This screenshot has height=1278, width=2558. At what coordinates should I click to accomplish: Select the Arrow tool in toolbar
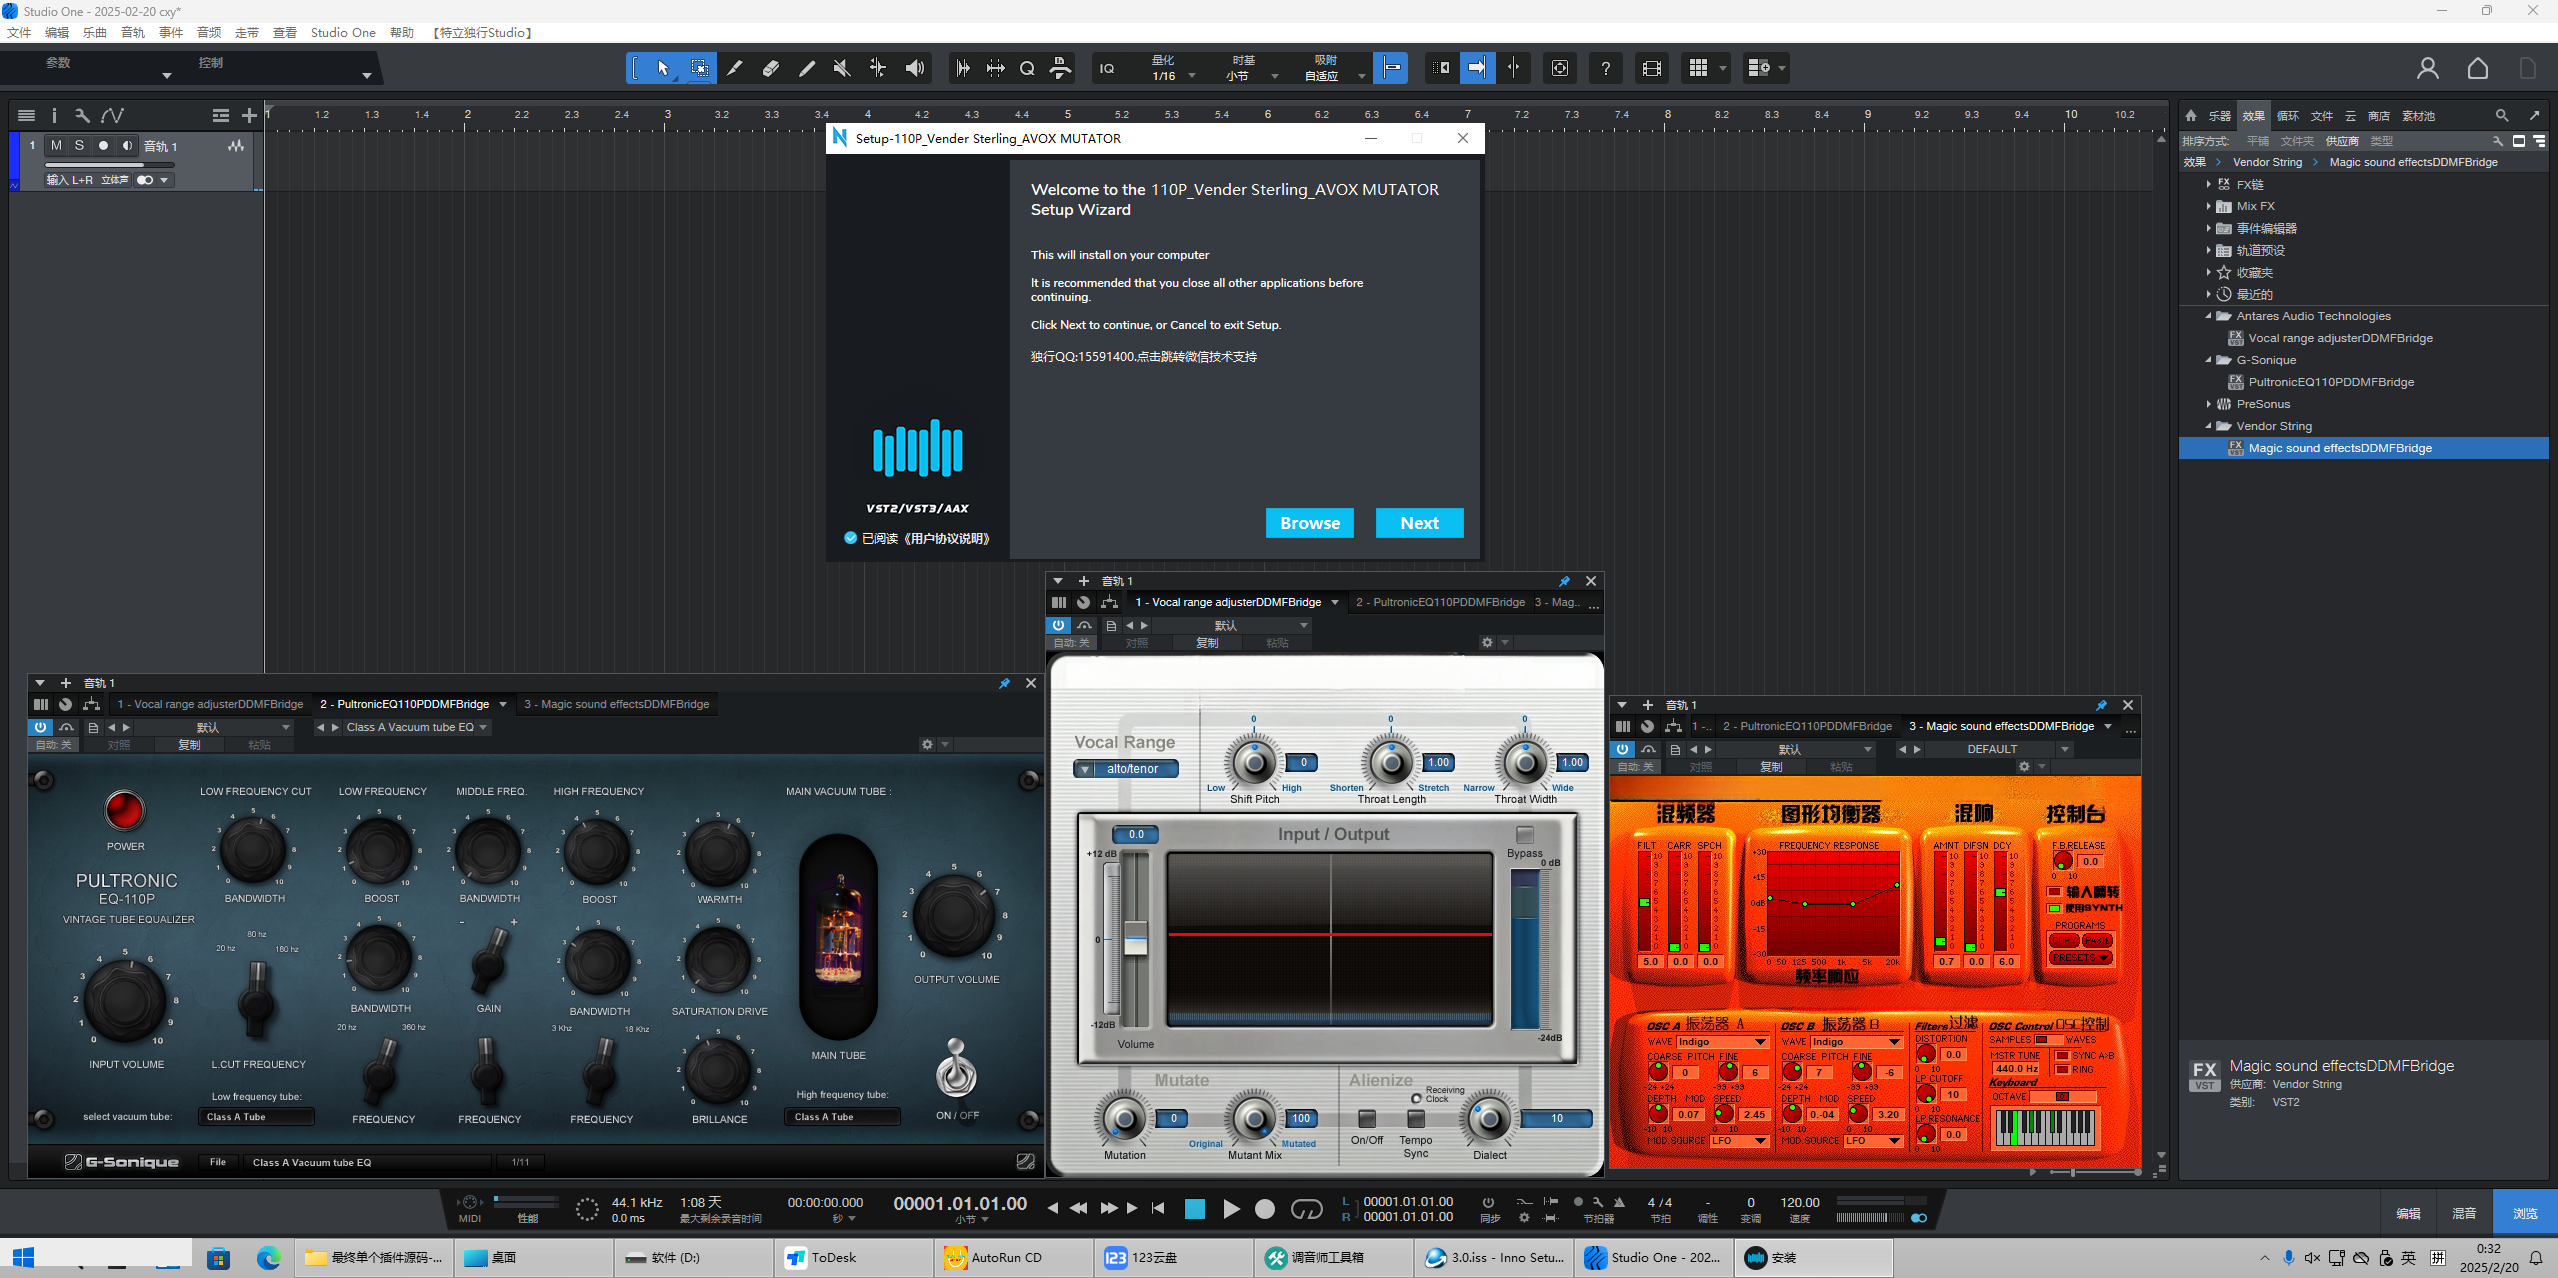click(x=663, y=68)
